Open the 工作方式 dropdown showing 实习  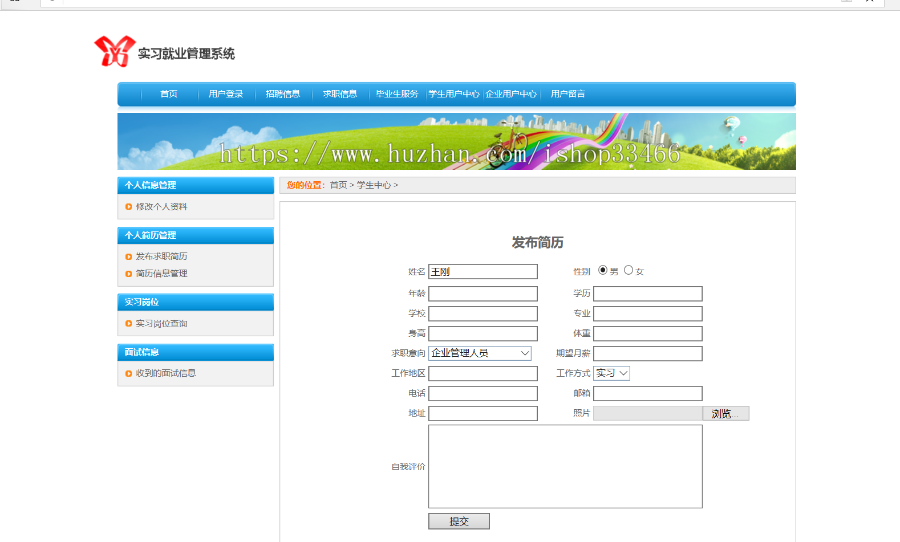tap(612, 373)
